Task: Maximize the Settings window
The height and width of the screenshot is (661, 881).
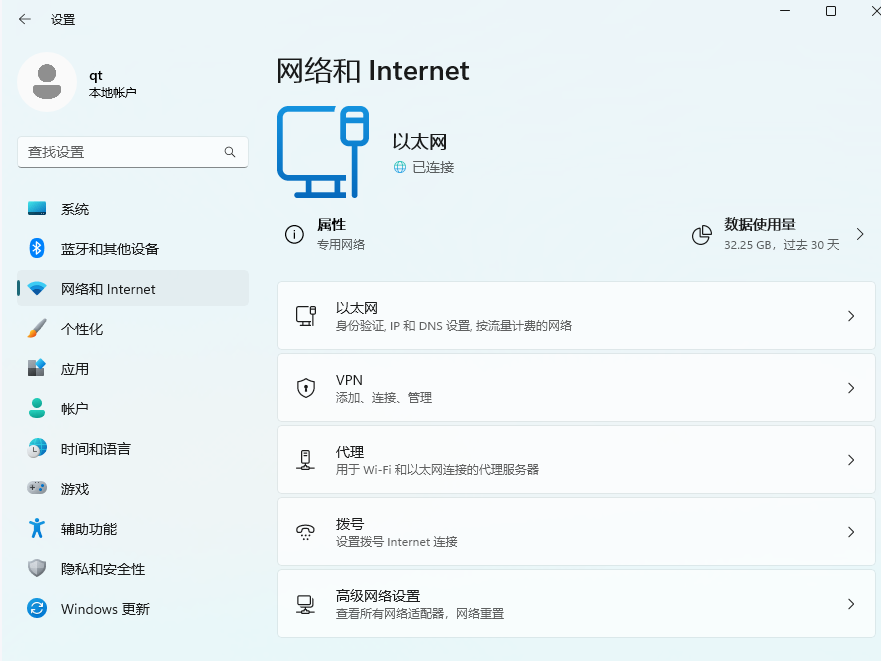Action: click(x=831, y=11)
